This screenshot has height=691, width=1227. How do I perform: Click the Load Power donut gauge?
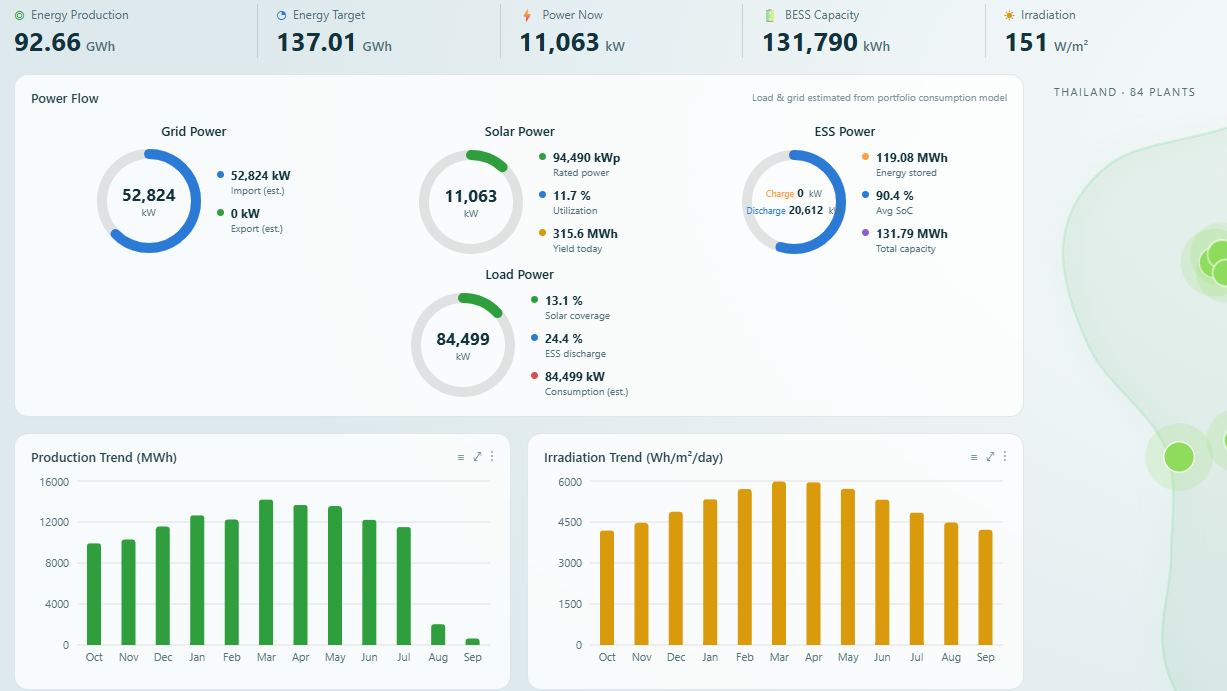(x=463, y=344)
